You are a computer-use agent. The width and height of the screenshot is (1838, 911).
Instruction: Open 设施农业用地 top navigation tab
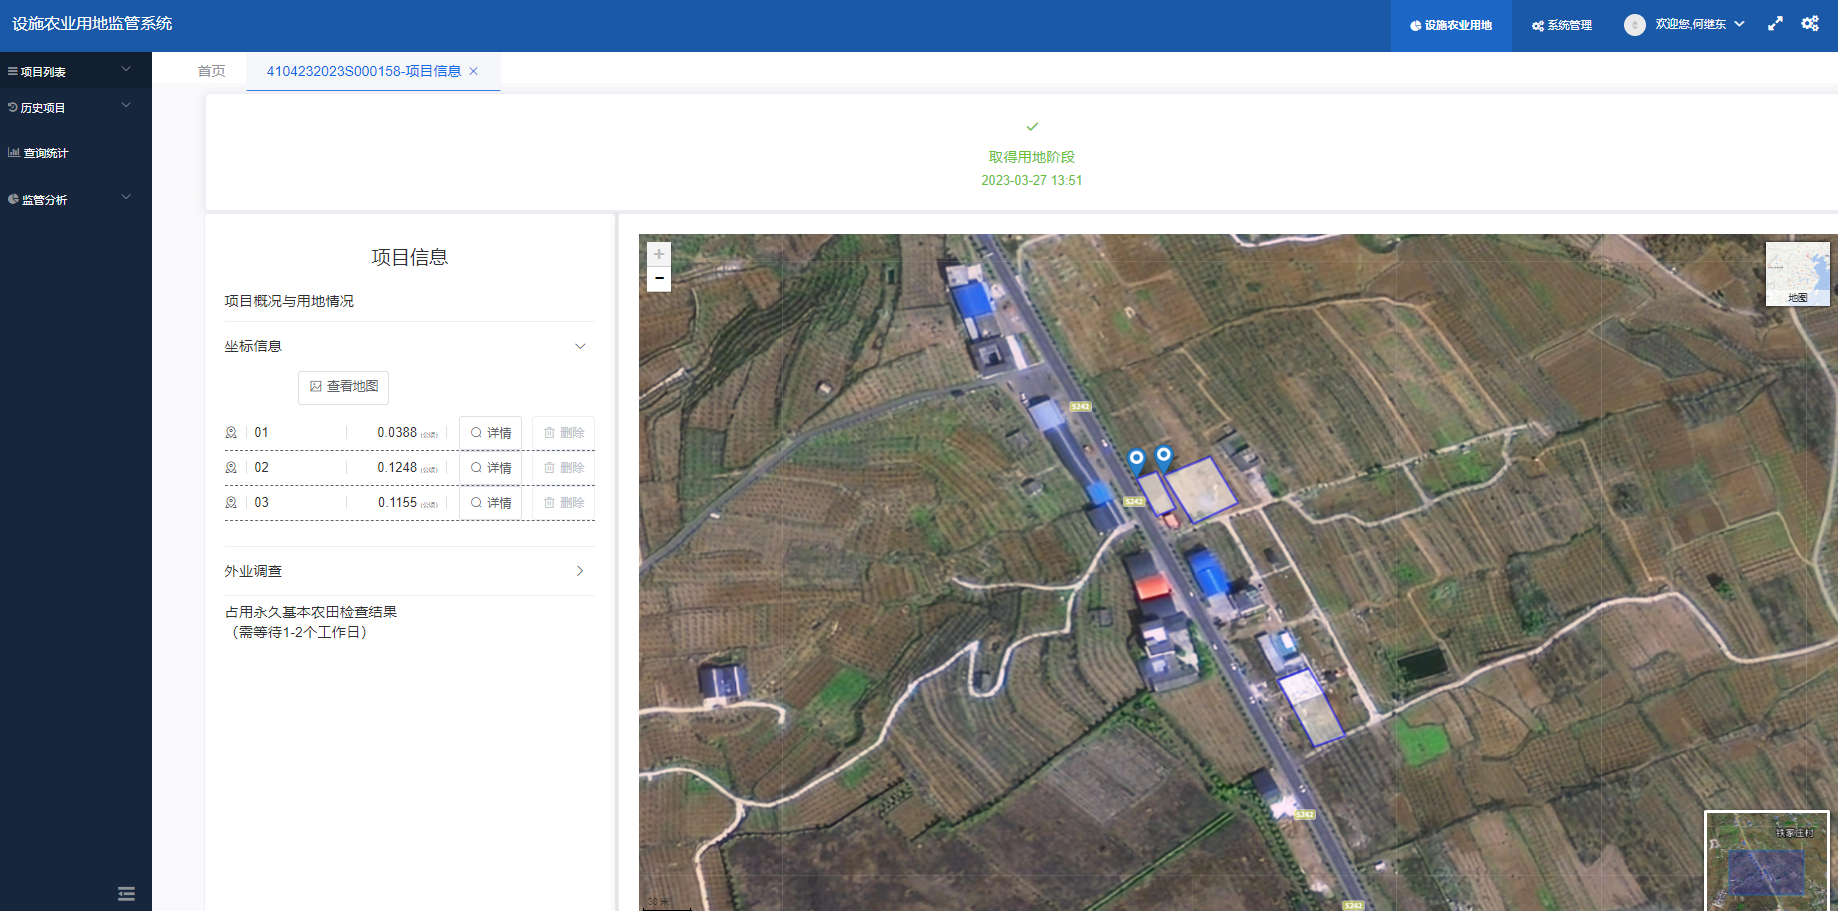tap(1450, 25)
